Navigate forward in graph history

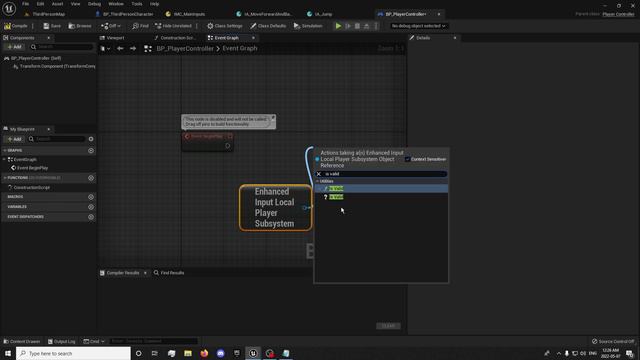point(133,49)
